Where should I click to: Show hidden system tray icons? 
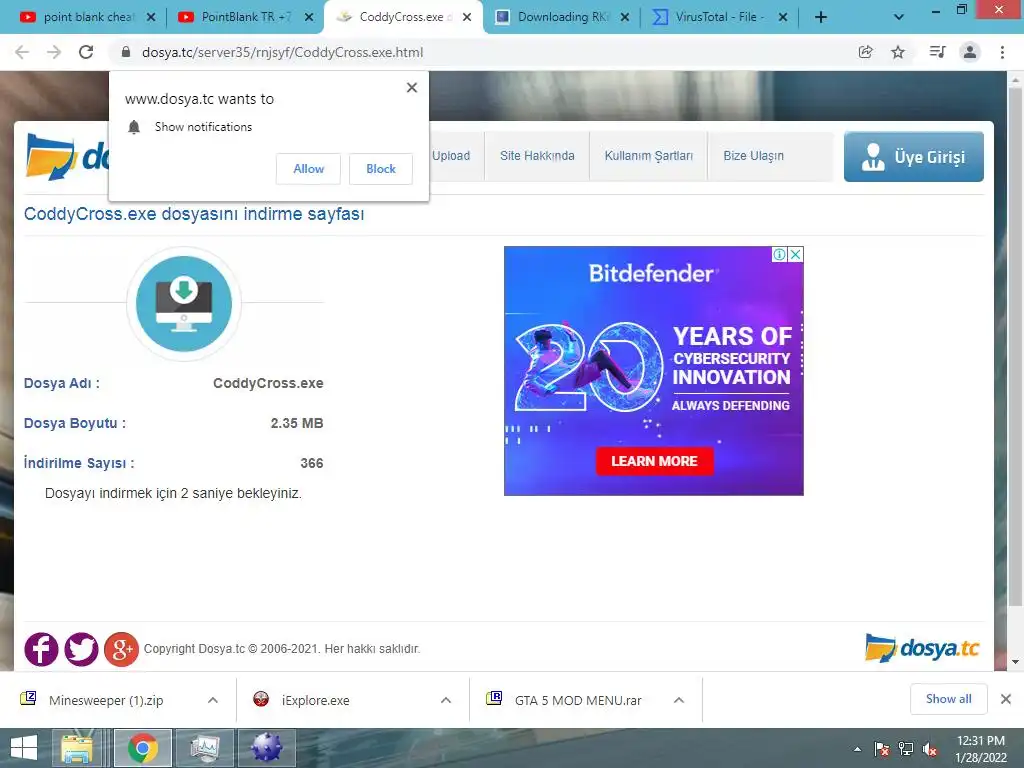tap(857, 749)
